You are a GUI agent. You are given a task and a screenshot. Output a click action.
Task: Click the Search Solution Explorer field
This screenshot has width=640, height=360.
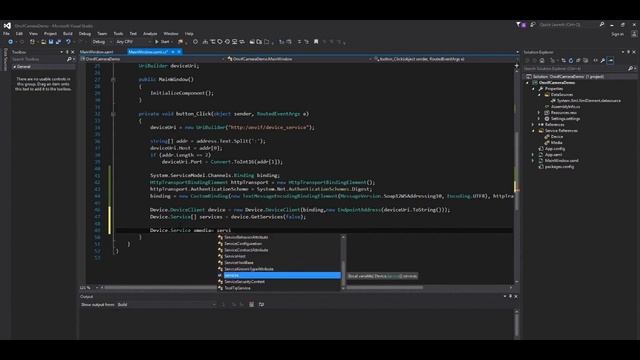[576, 69]
